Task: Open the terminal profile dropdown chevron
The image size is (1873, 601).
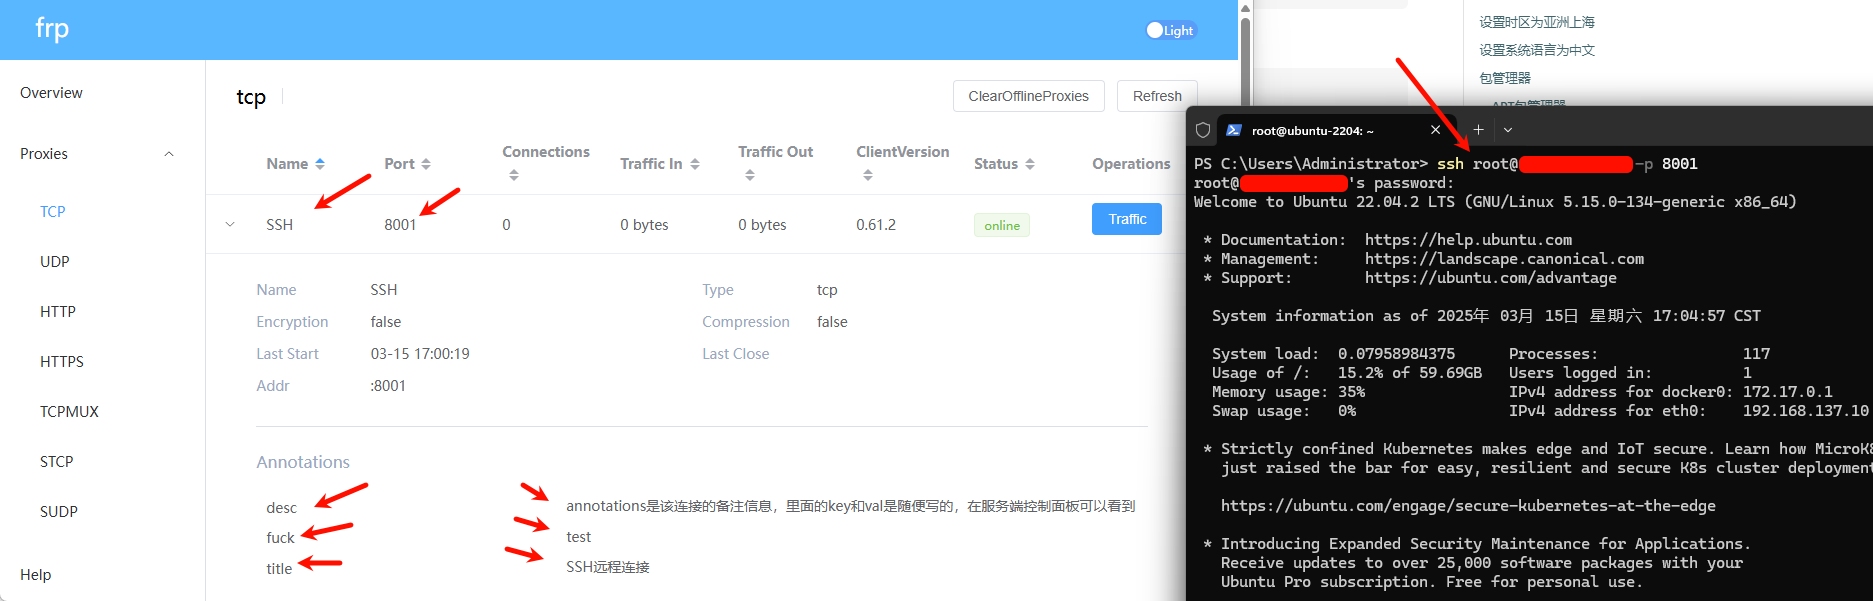Action: (x=1508, y=130)
